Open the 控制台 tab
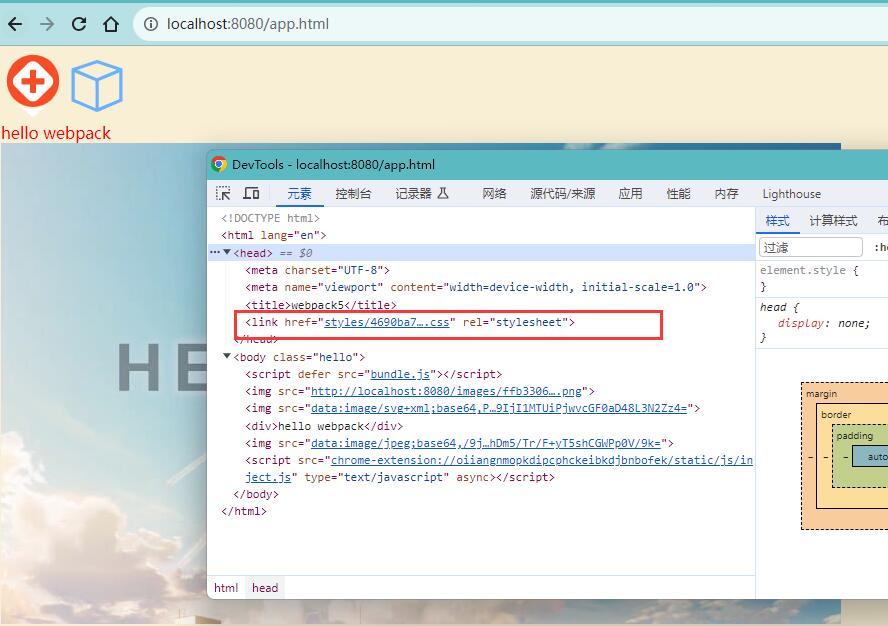The image size is (888, 626). pyautogui.click(x=353, y=194)
